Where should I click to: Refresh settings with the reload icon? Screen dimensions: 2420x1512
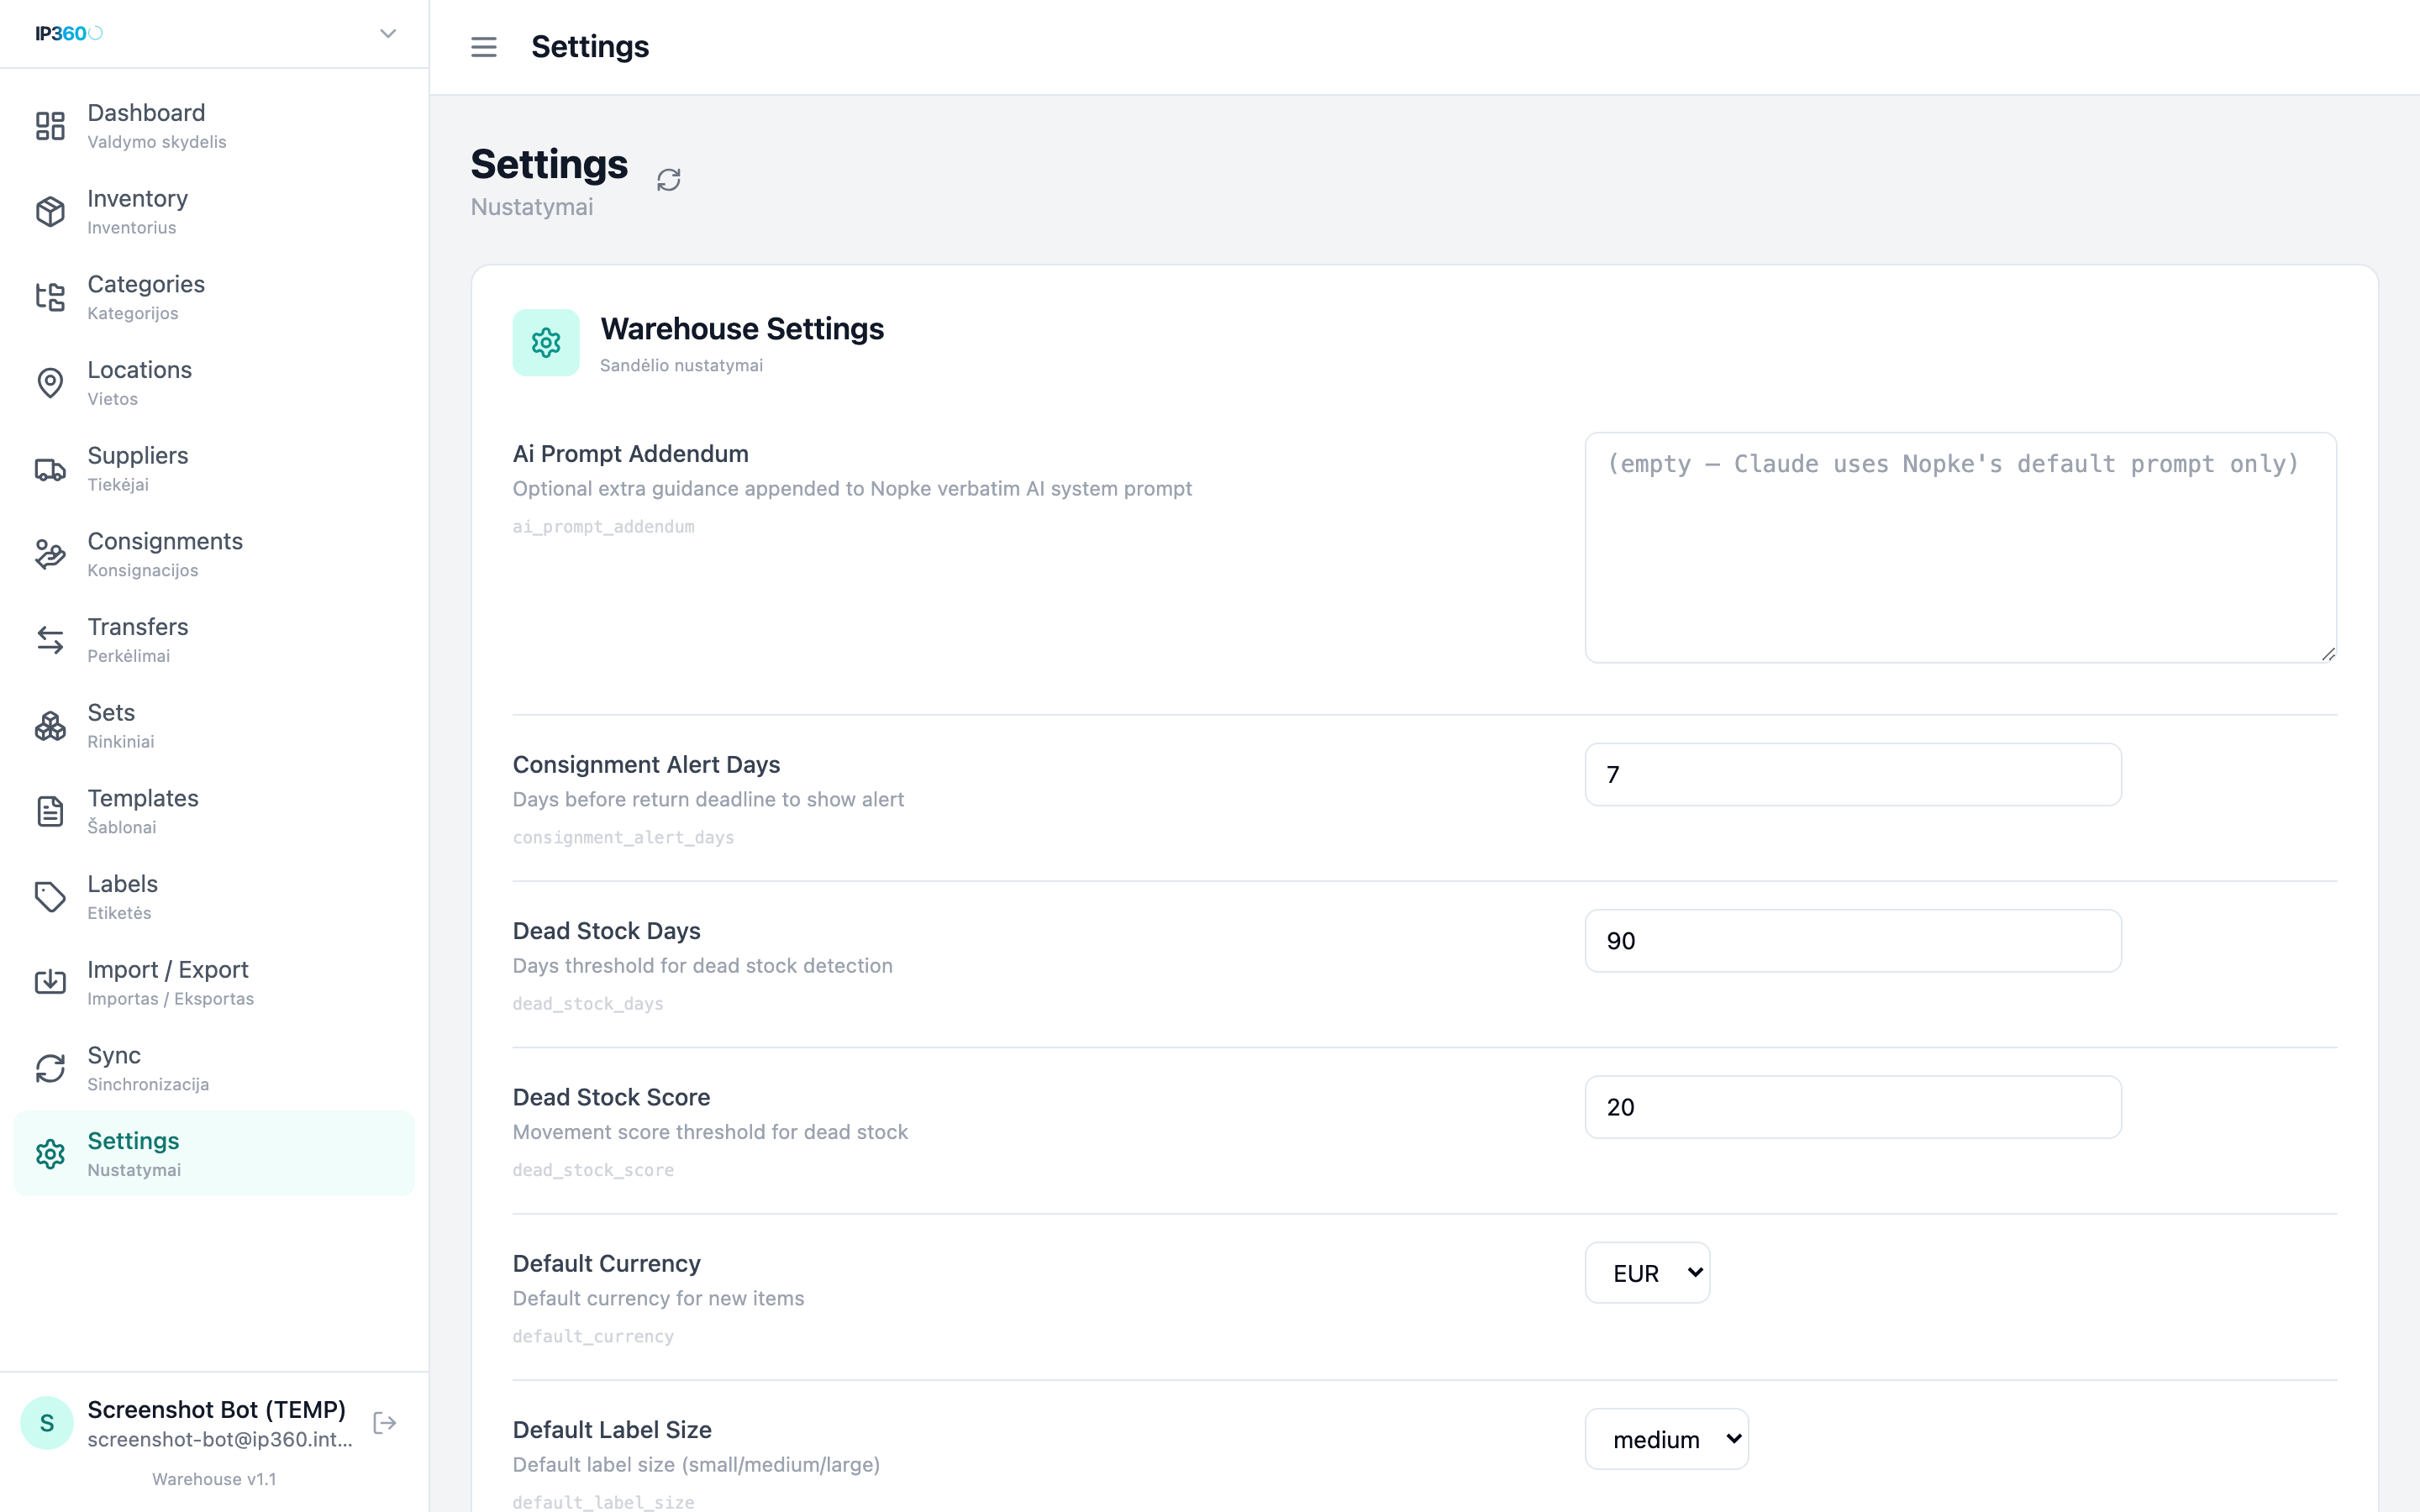(669, 180)
